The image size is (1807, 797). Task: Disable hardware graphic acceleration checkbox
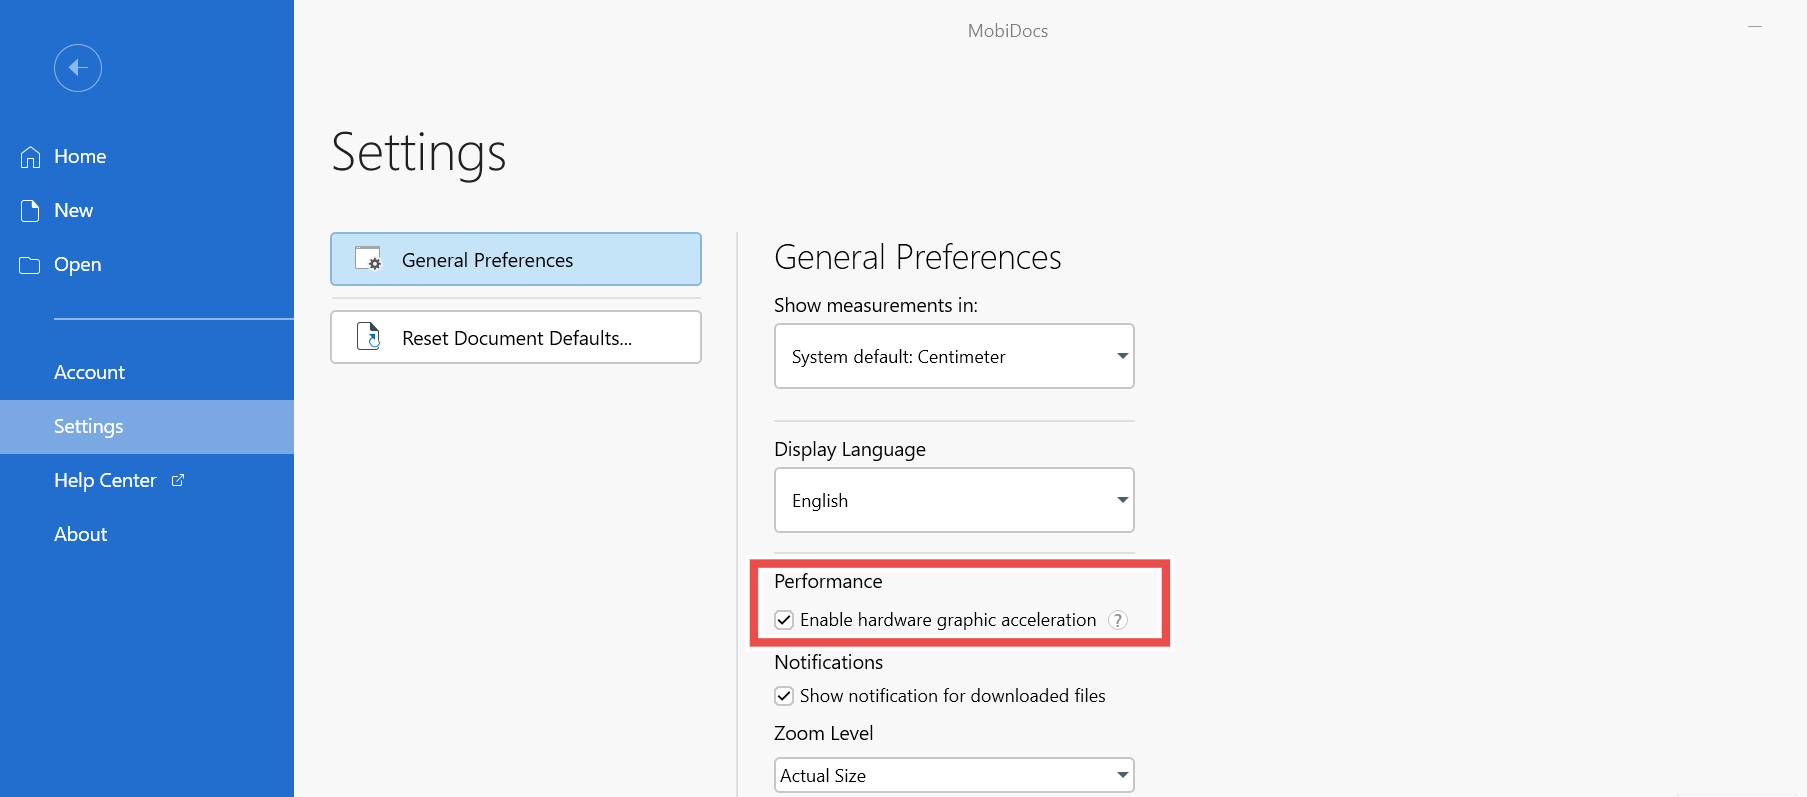coord(784,620)
